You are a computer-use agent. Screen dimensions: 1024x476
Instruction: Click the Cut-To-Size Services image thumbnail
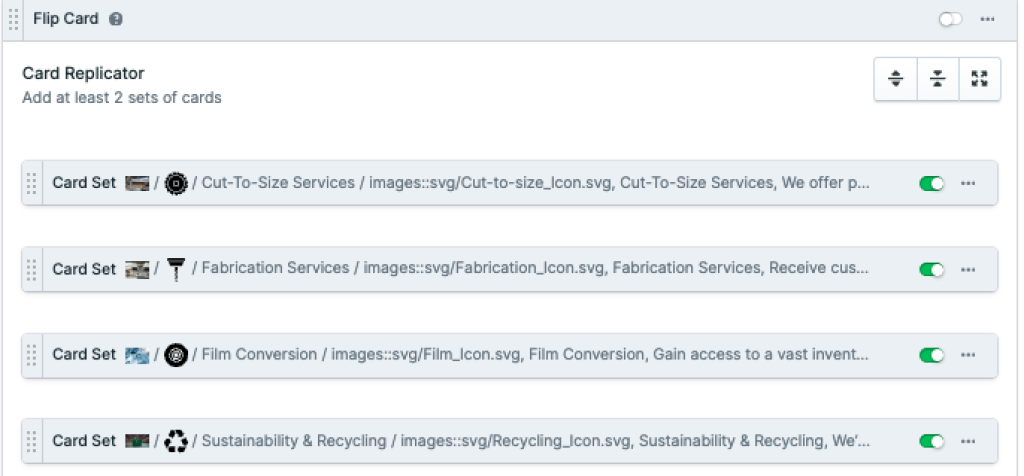tap(137, 183)
